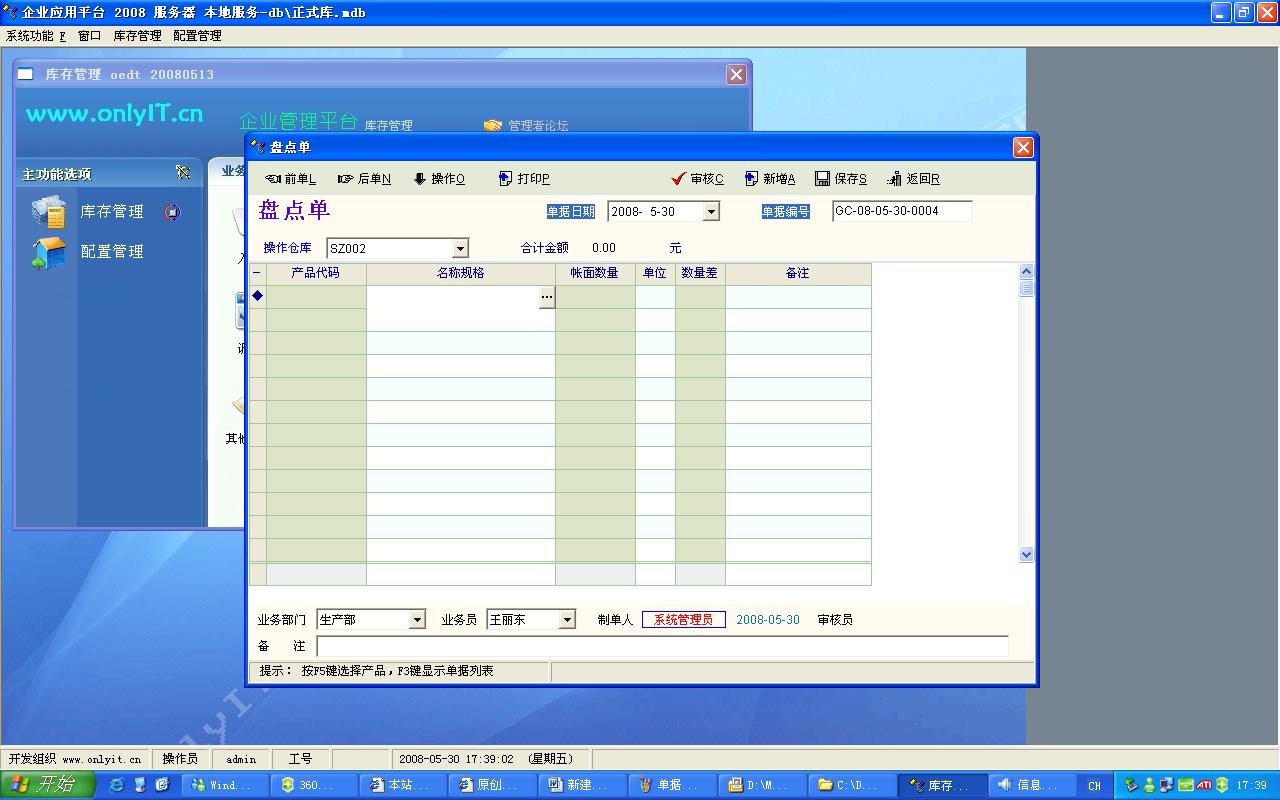Click the 返回 return icon
Screen dimensions: 1280x800
895,179
